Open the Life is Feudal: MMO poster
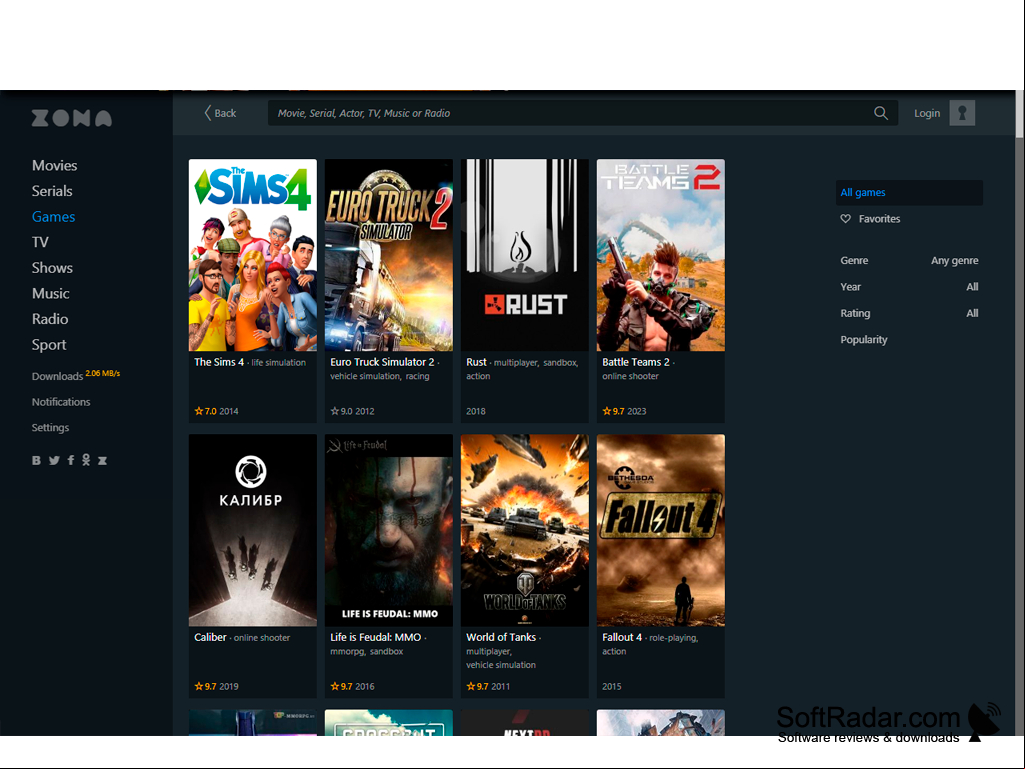This screenshot has width=1025, height=769. [389, 530]
